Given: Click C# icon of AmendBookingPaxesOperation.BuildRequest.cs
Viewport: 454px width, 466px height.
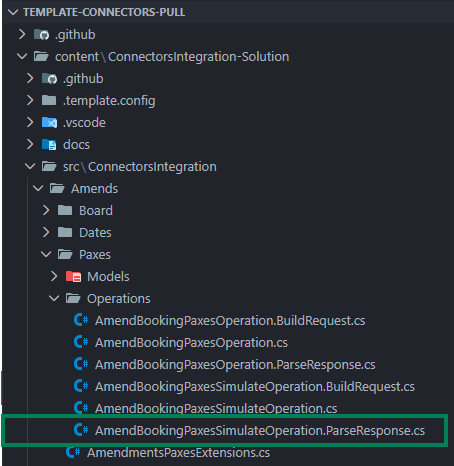Looking at the screenshot, I should (81, 320).
